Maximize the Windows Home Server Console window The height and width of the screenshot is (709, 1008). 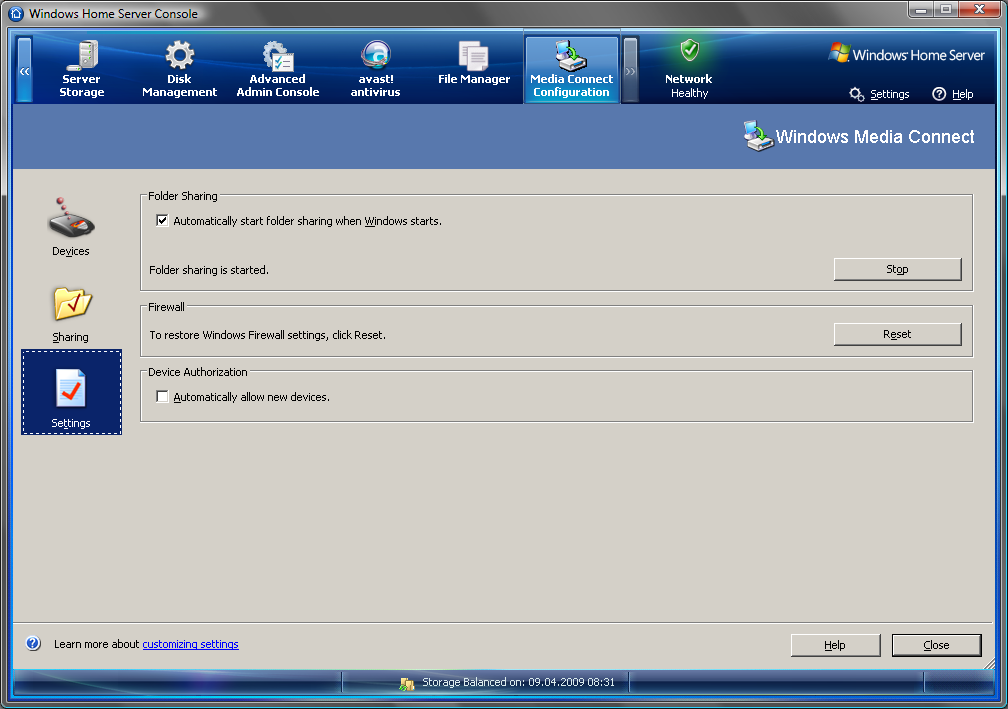click(946, 10)
